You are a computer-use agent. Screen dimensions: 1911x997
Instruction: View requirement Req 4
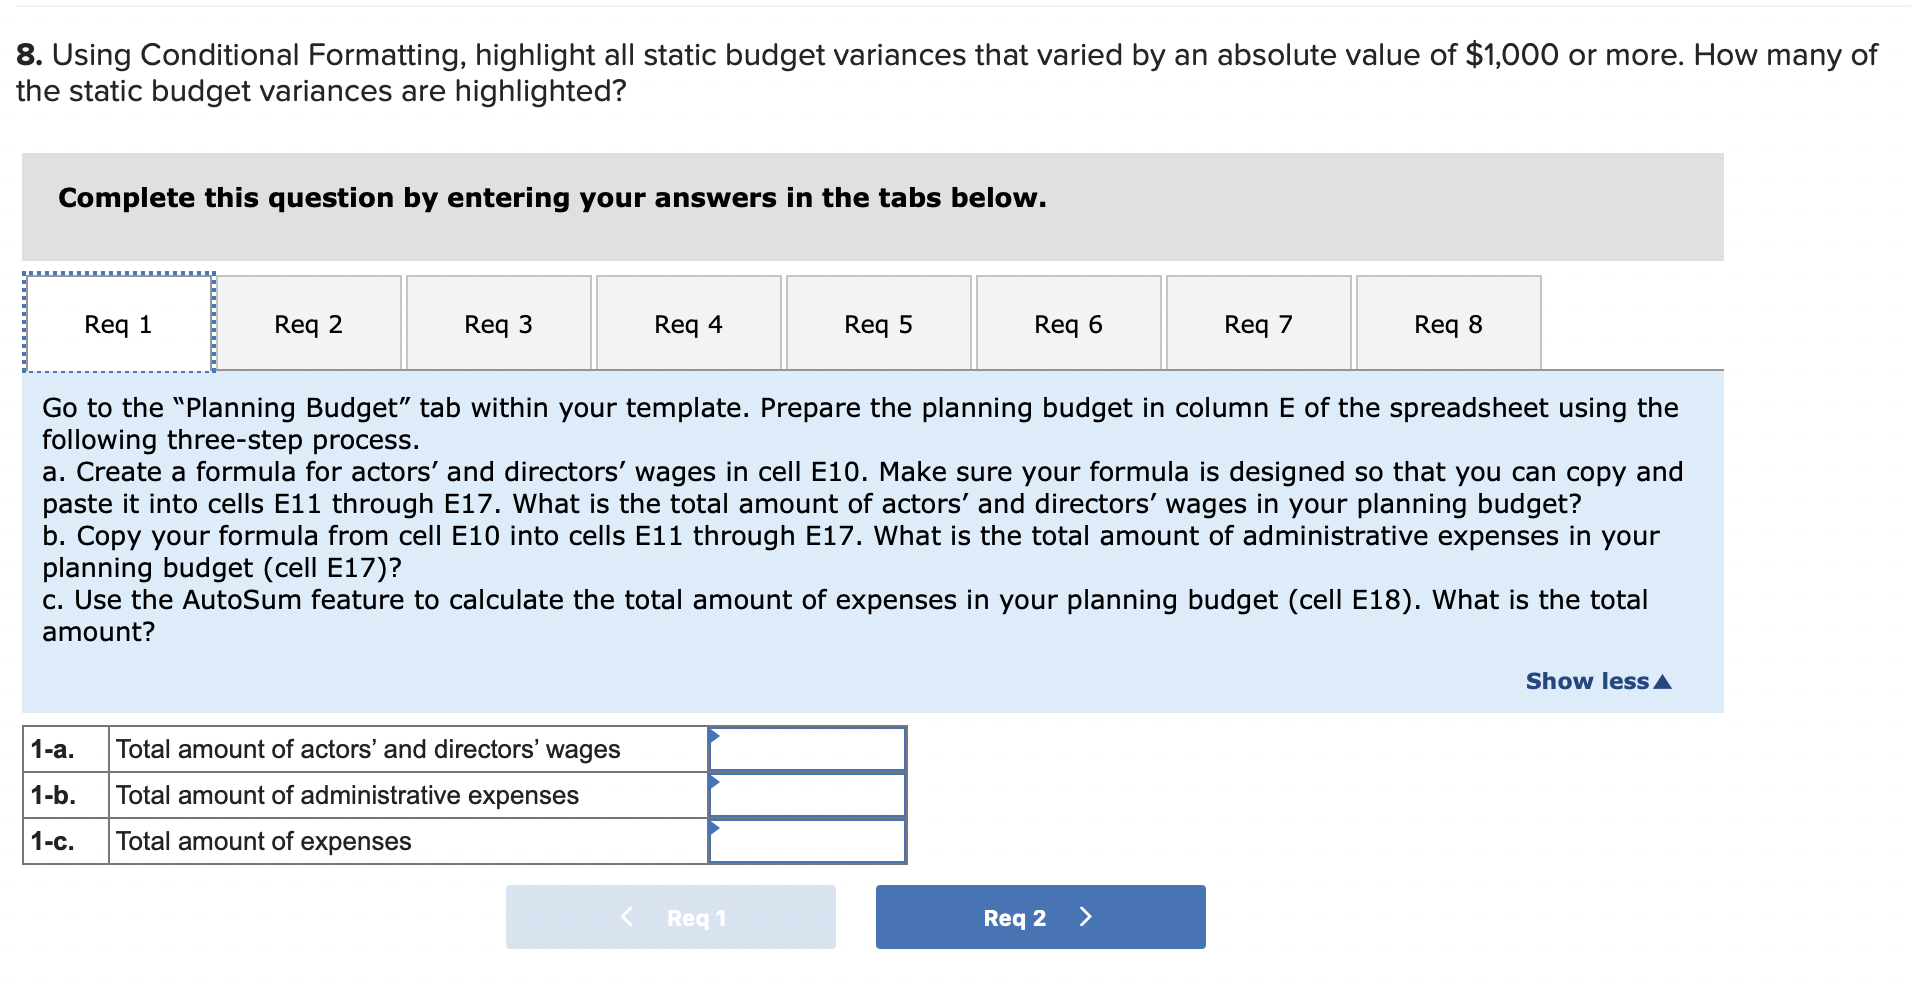tap(688, 322)
